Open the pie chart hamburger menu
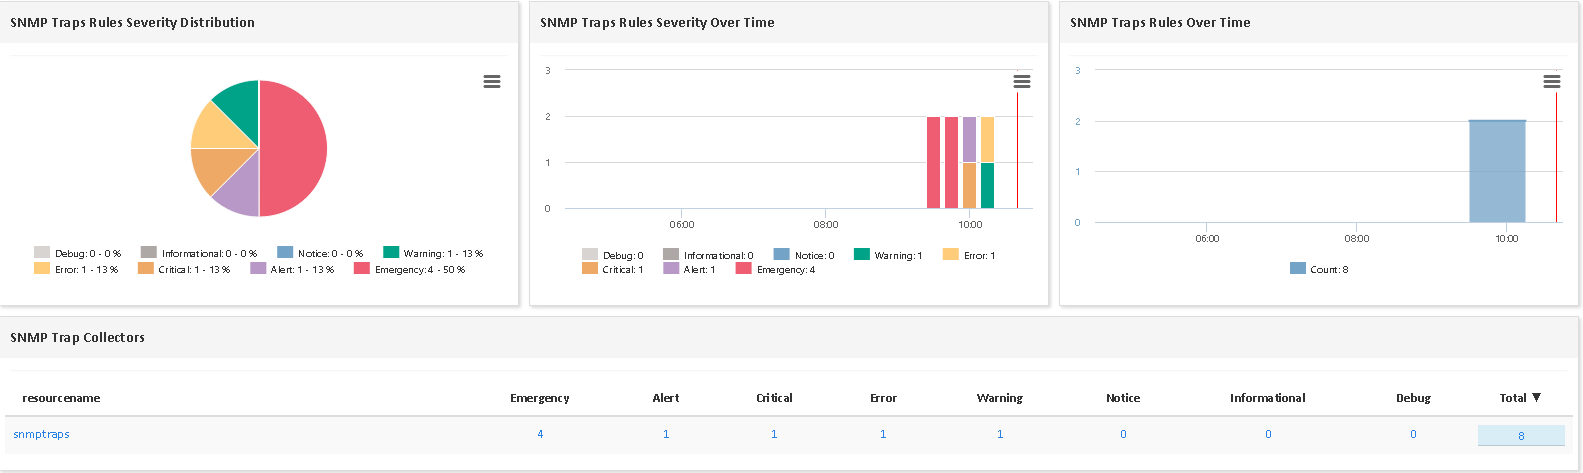This screenshot has height=473, width=1583. coord(491,82)
